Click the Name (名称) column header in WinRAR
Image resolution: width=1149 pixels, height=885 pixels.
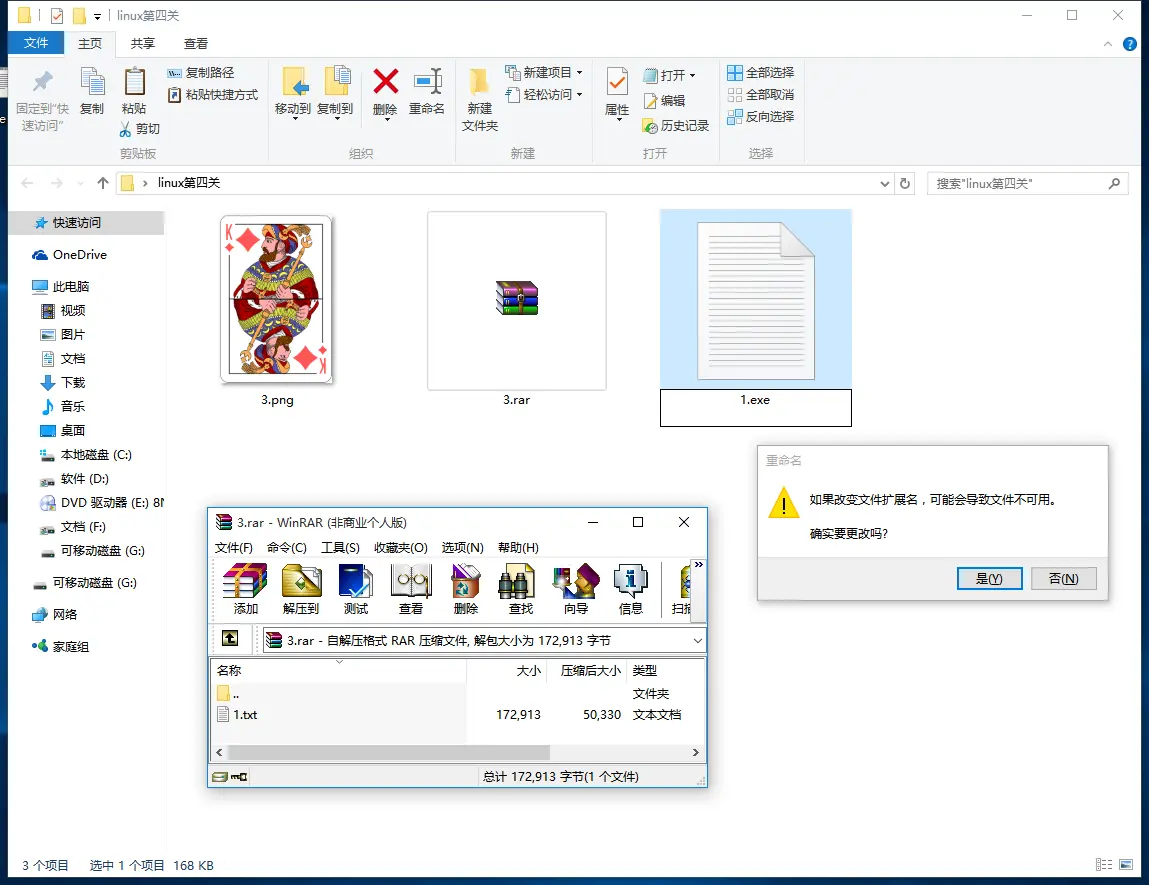tap(339, 670)
